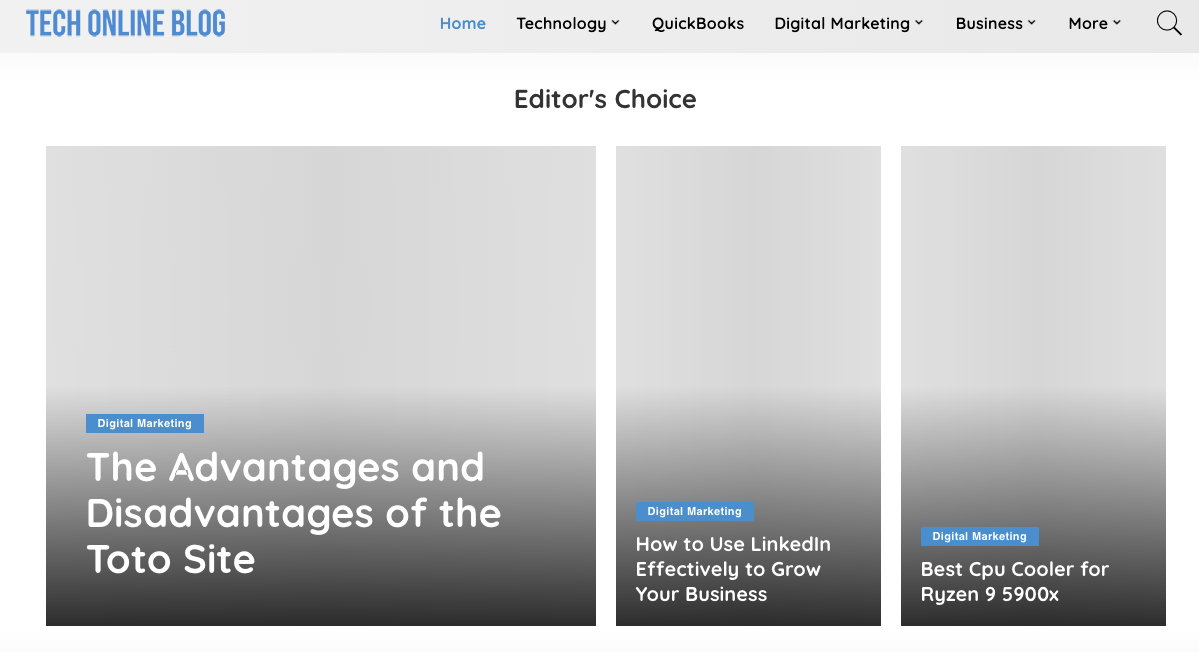
Task: Expand the Business menu chevron
Action: click(x=1032, y=23)
